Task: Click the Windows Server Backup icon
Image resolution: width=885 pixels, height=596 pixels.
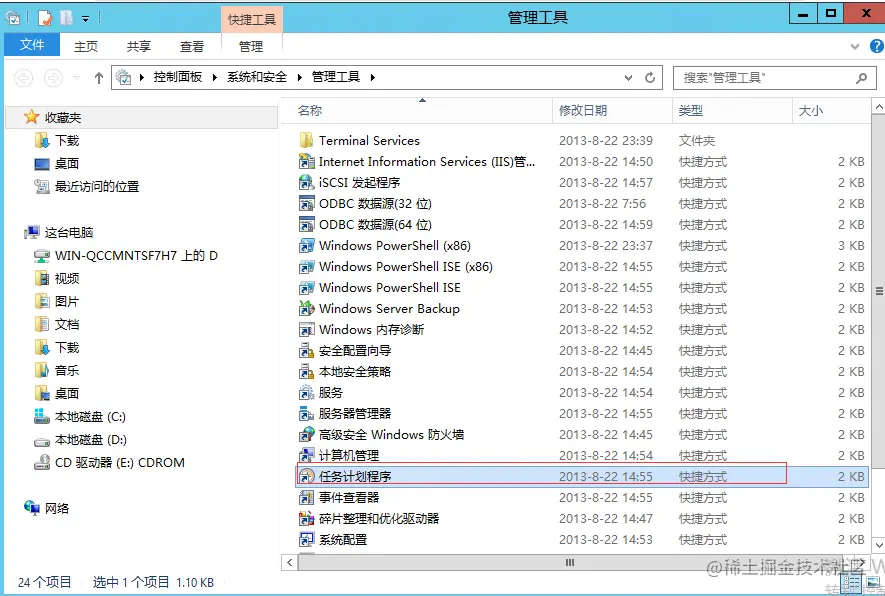Action: click(x=306, y=309)
